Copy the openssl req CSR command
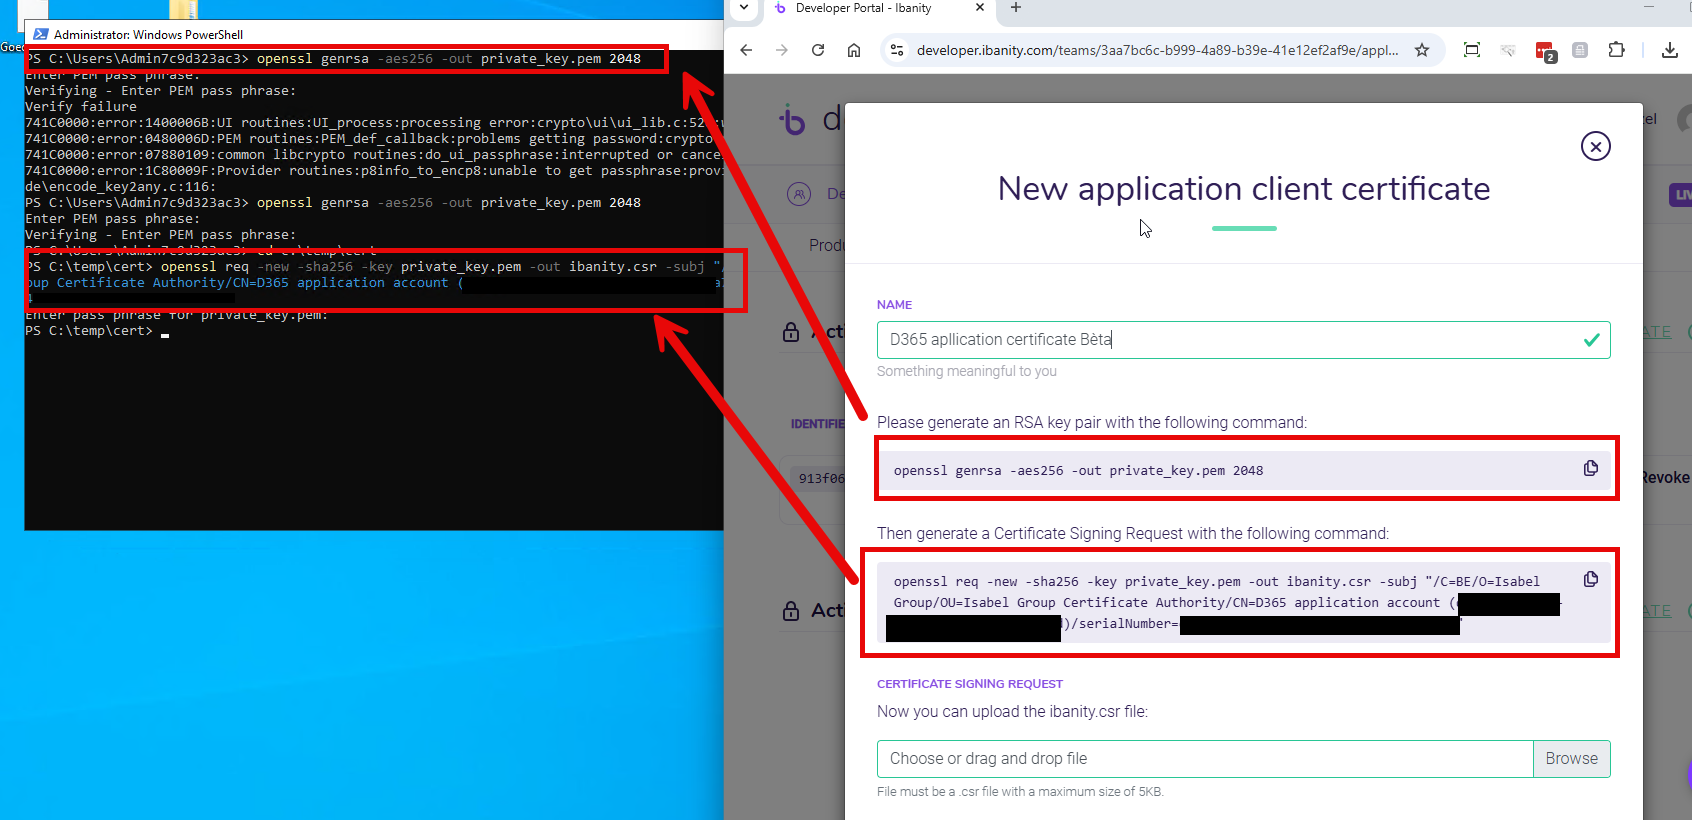 (1590, 580)
